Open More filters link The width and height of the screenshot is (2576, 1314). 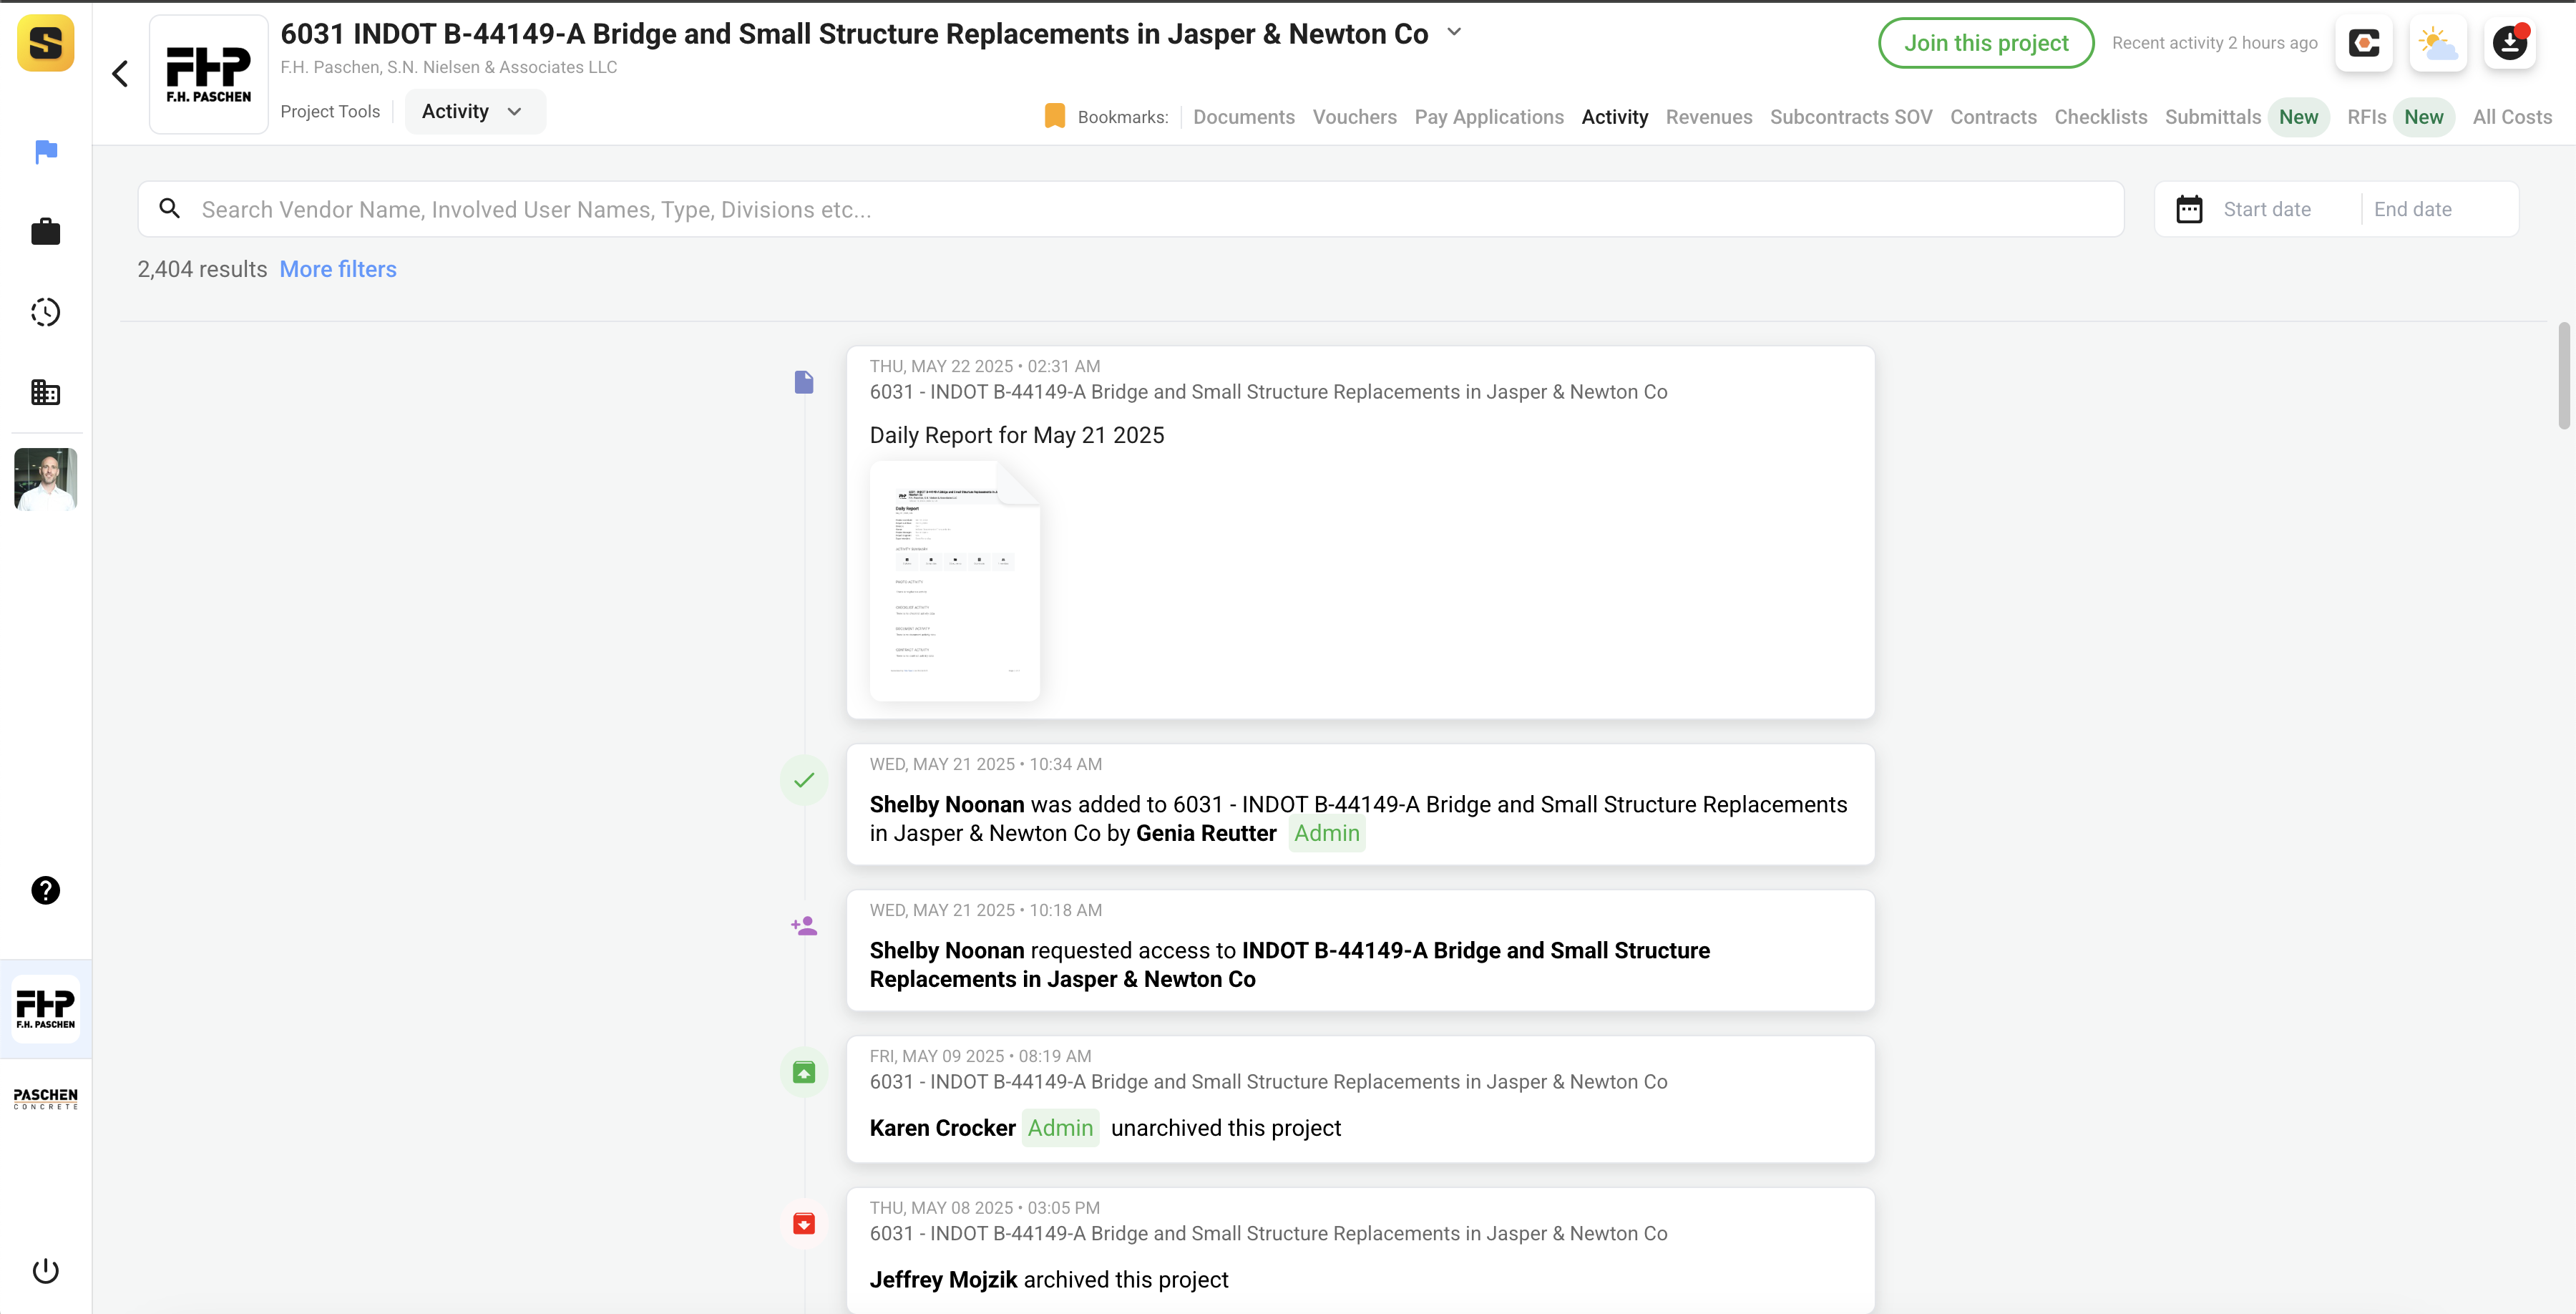pyautogui.click(x=338, y=269)
